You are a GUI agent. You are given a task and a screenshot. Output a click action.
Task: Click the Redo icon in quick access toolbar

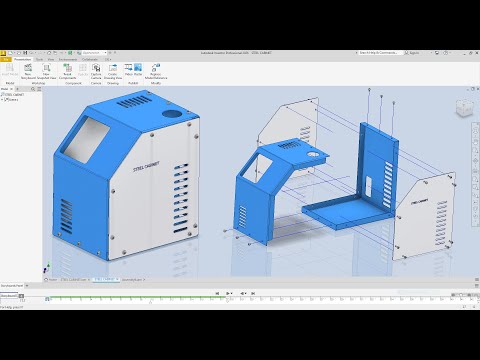pyautogui.click(x=41, y=53)
